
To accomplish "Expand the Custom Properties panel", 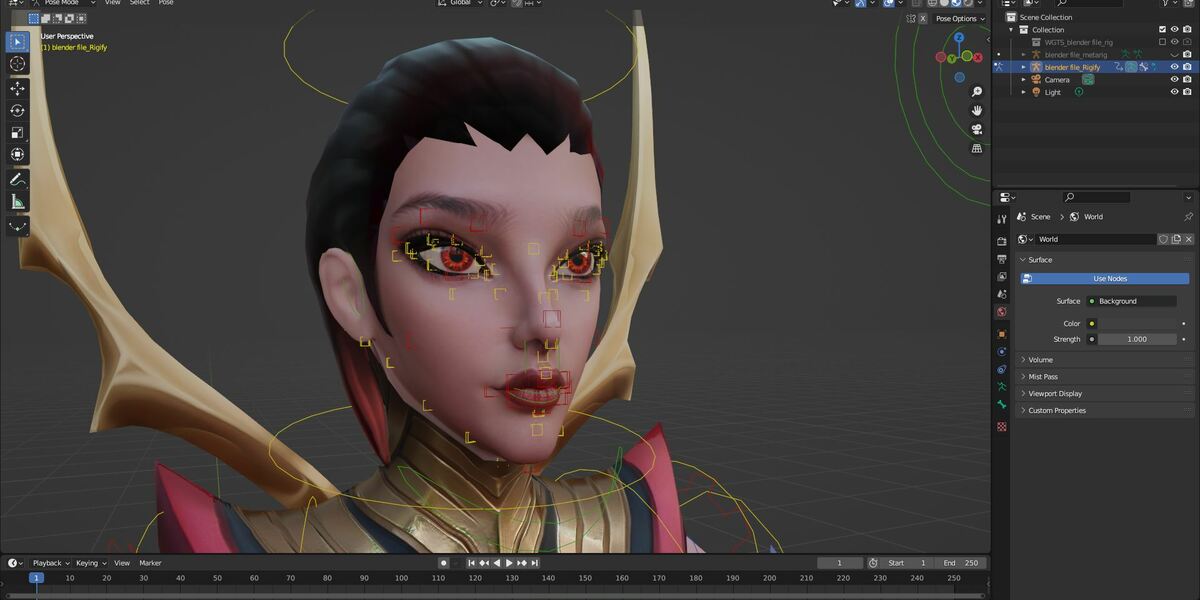I will tap(1106, 410).
